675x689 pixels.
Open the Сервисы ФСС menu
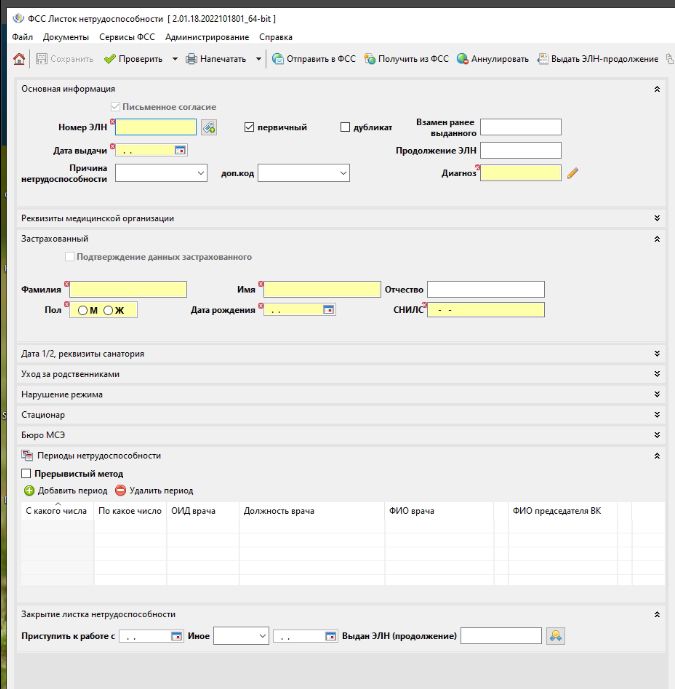(127, 37)
